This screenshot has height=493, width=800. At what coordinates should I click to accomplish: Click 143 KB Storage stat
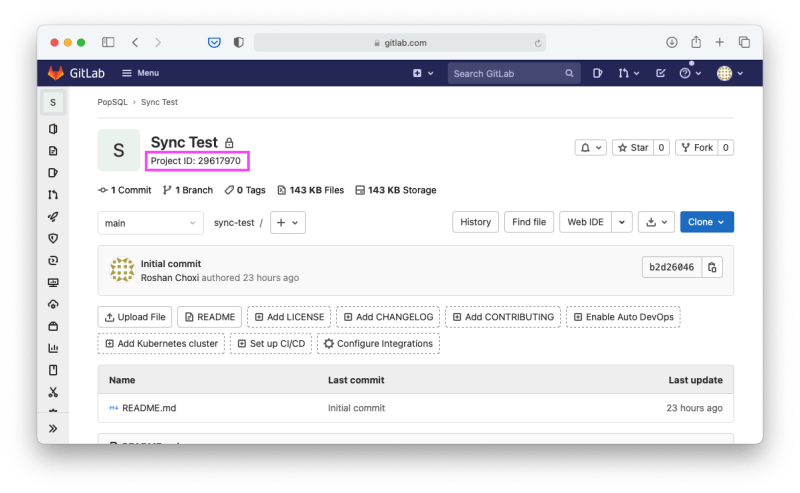(396, 190)
